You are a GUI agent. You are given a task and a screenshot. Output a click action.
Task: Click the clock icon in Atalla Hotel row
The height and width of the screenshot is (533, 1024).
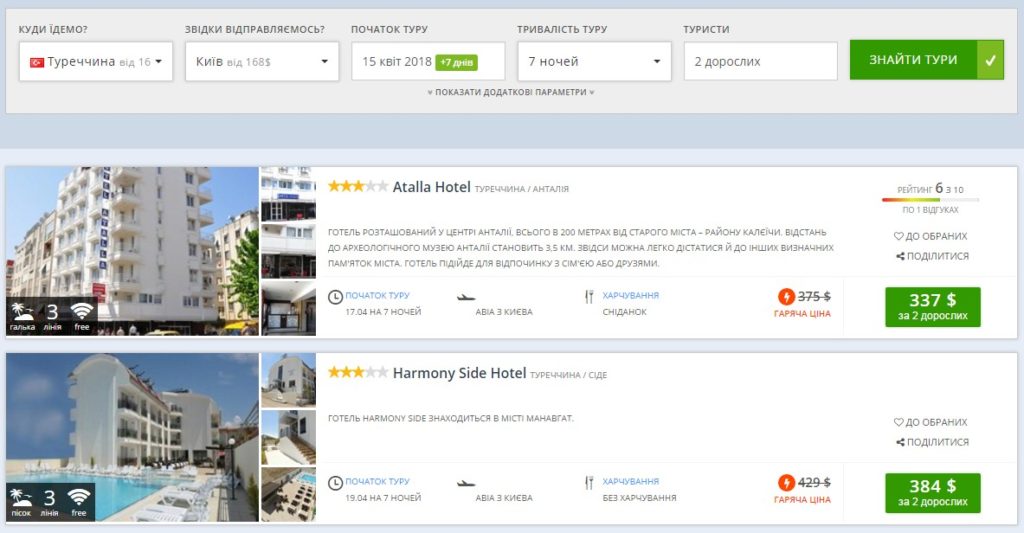[x=335, y=297]
